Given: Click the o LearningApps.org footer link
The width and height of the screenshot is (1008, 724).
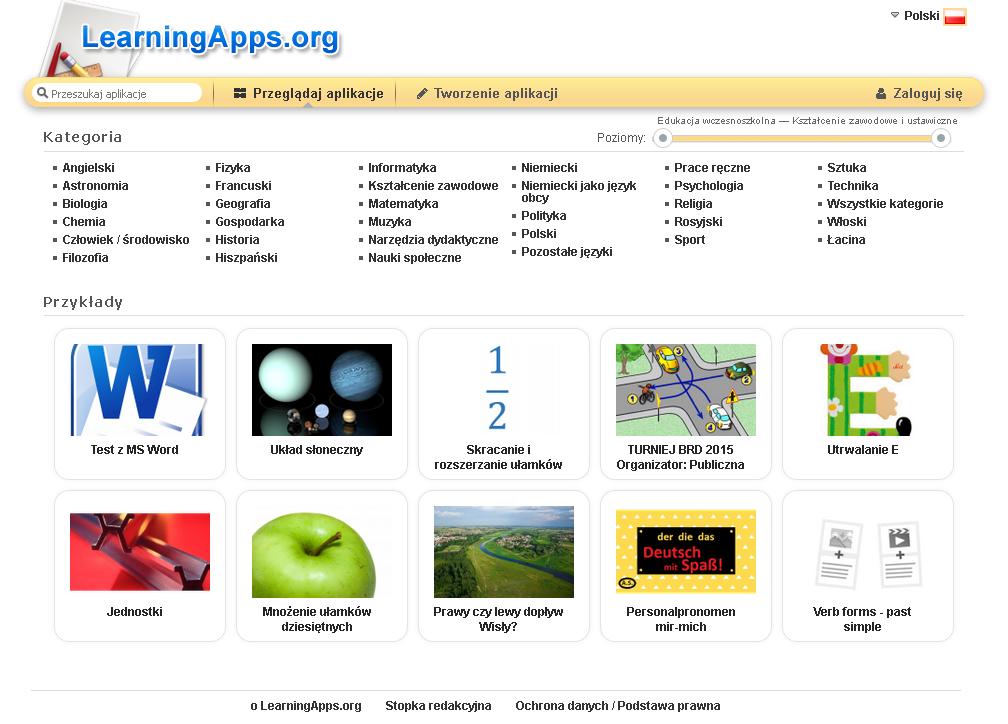Looking at the screenshot, I should (306, 705).
